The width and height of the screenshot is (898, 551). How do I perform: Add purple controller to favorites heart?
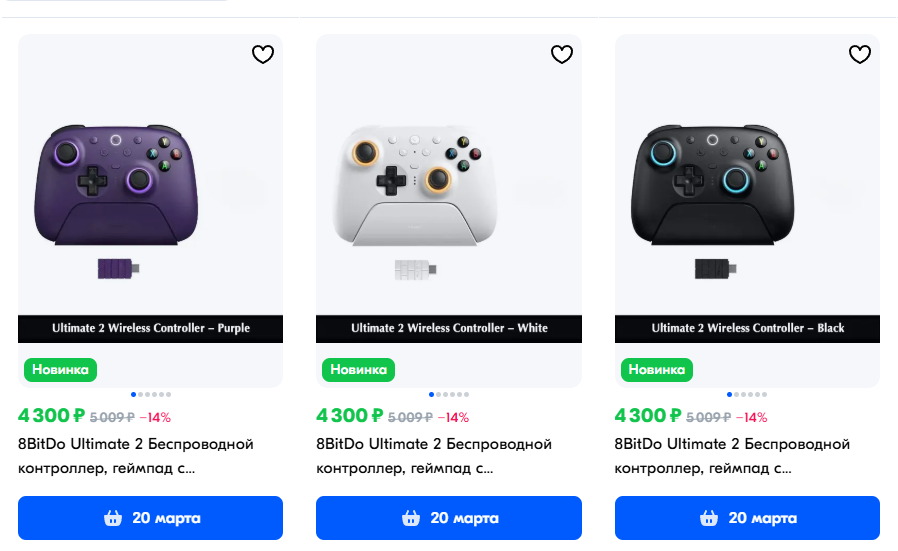click(x=263, y=54)
